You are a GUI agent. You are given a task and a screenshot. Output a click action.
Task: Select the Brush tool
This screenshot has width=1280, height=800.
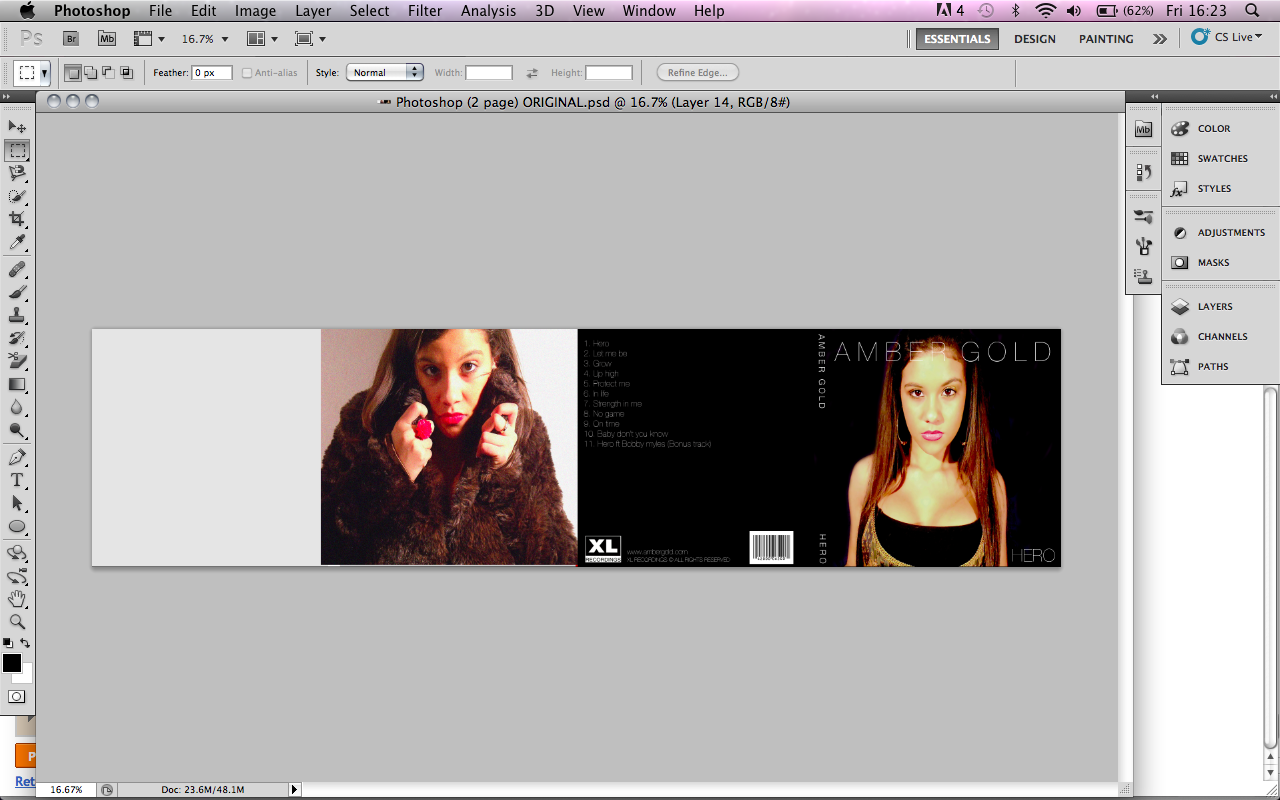(17, 293)
